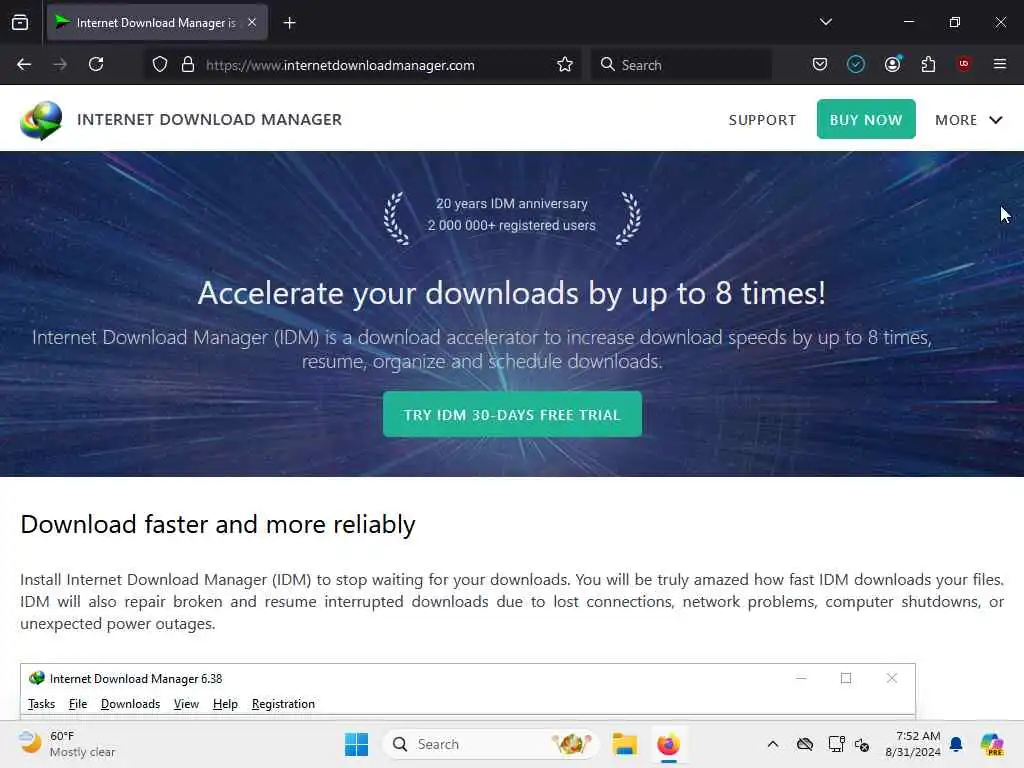Click the display network tray icon
This screenshot has height=768, width=1024.
click(836, 744)
